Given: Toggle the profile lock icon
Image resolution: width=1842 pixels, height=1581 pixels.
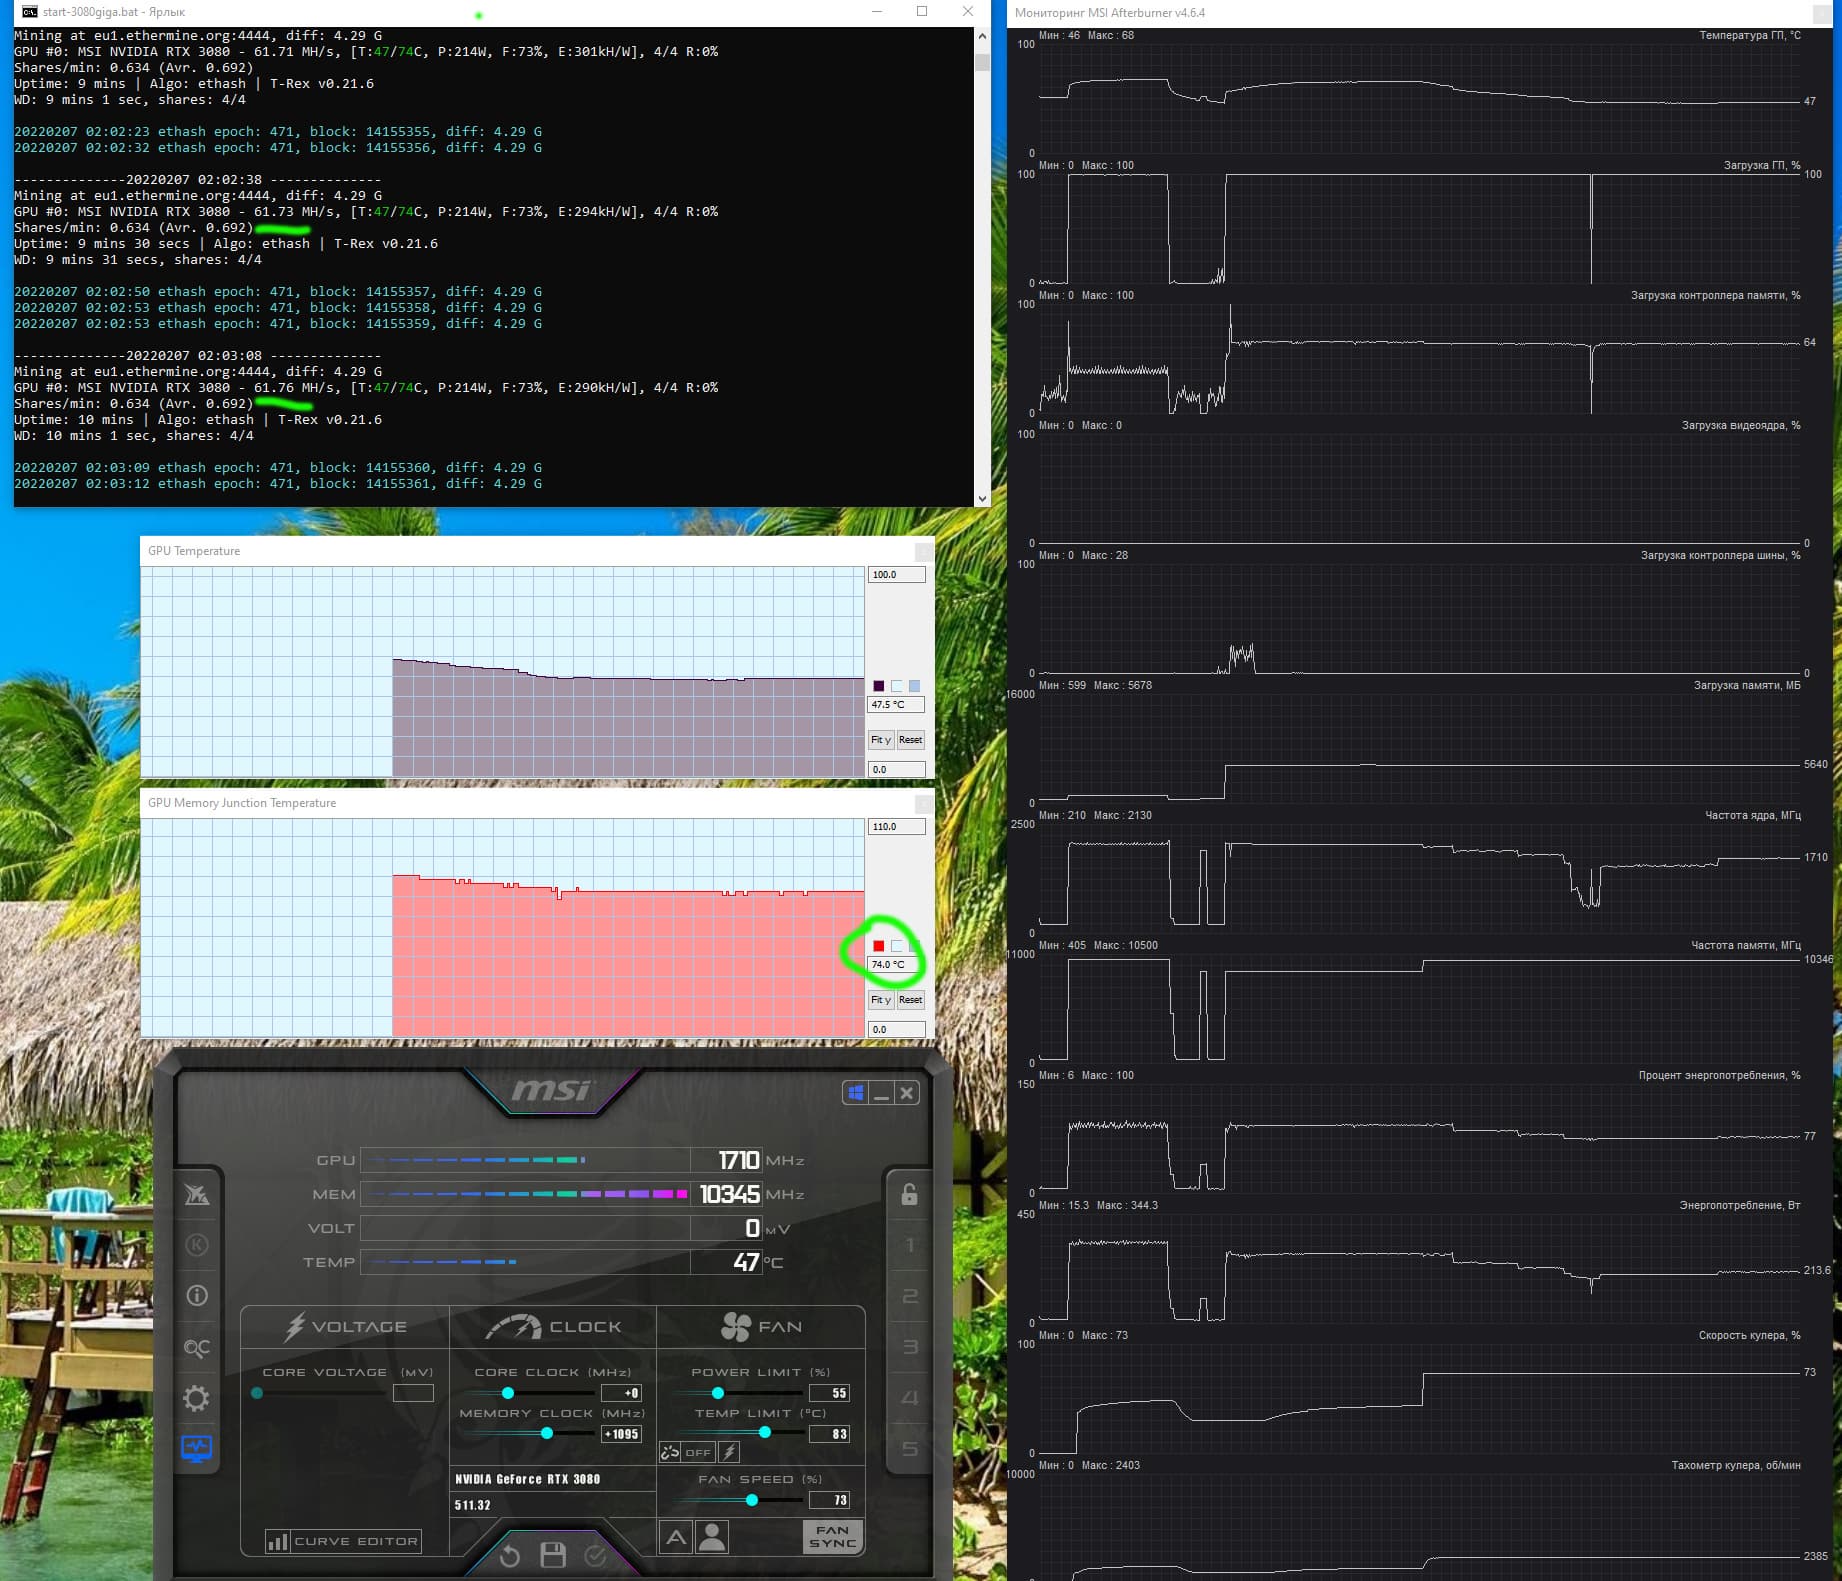Looking at the screenshot, I should click(909, 1194).
